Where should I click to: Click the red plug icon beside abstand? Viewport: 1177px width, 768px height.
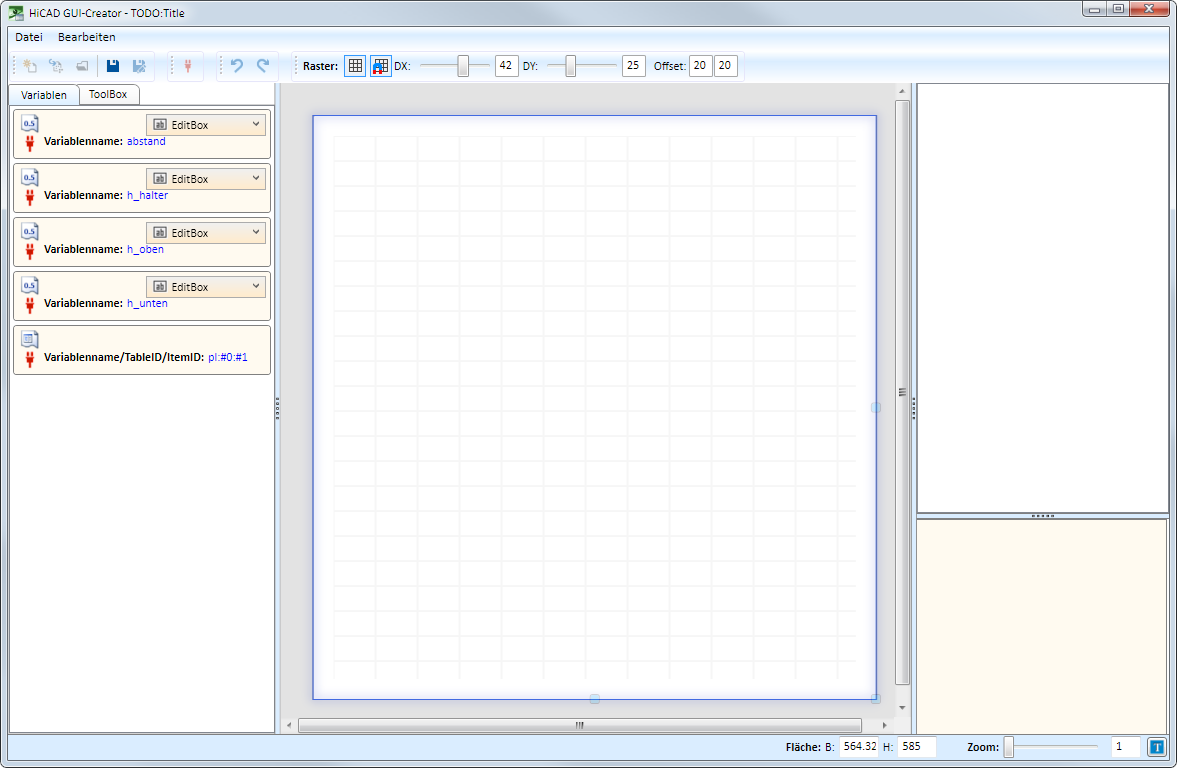pos(30,143)
